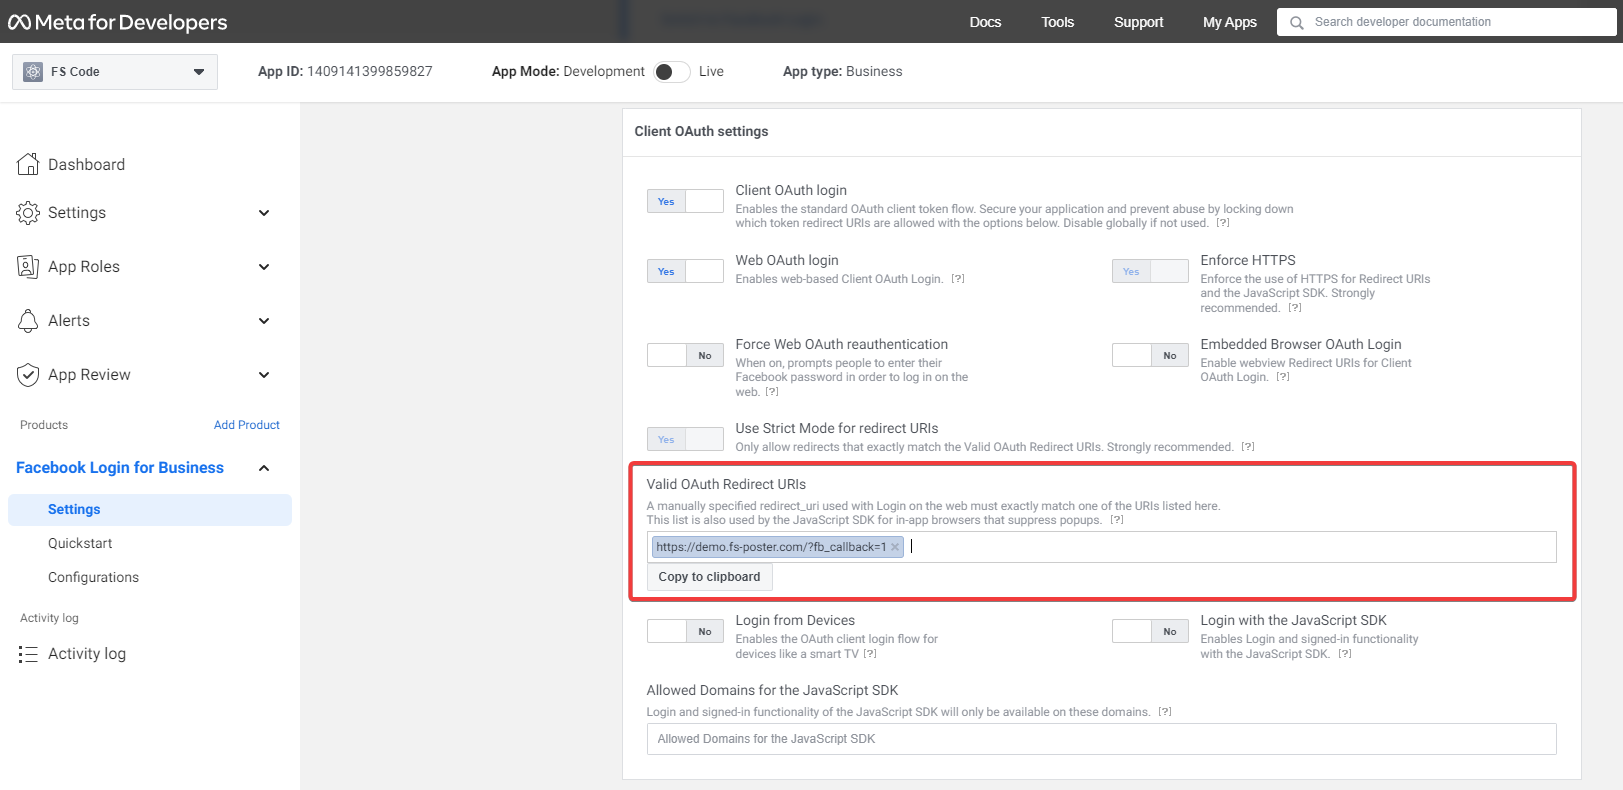
Task: Open Activity log page
Action: (87, 654)
